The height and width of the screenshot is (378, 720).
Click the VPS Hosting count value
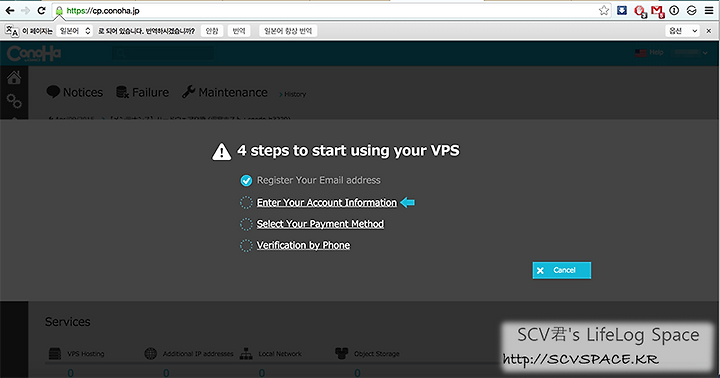click(70, 373)
